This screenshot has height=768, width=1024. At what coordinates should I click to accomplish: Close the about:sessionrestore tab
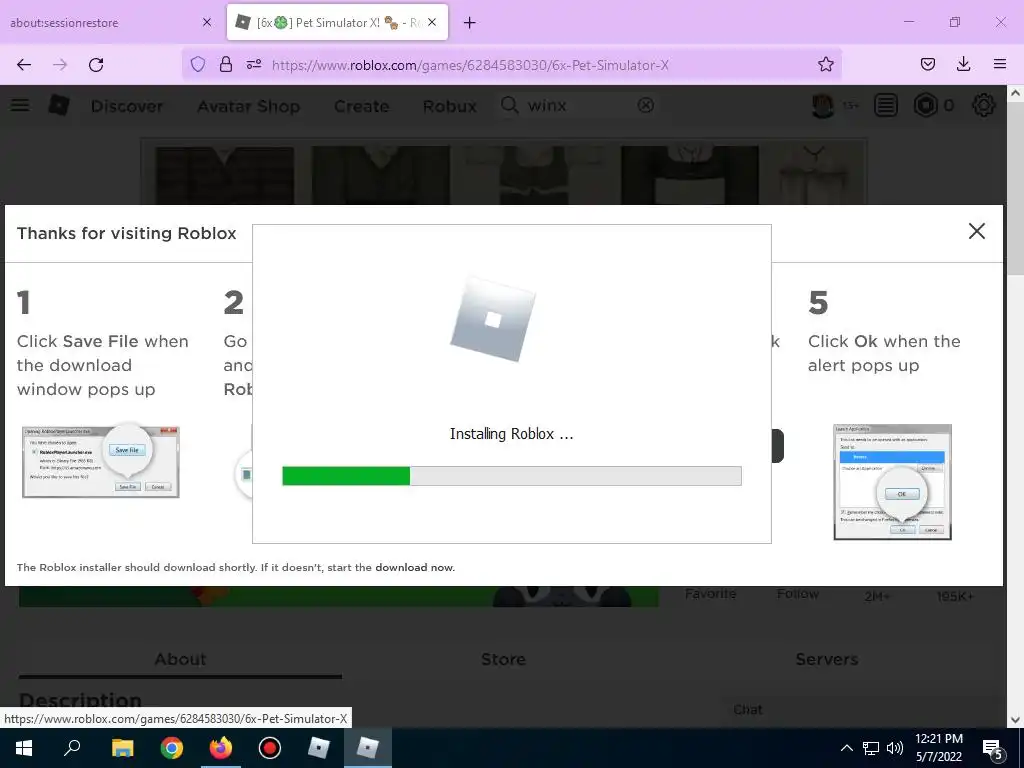coord(207,22)
